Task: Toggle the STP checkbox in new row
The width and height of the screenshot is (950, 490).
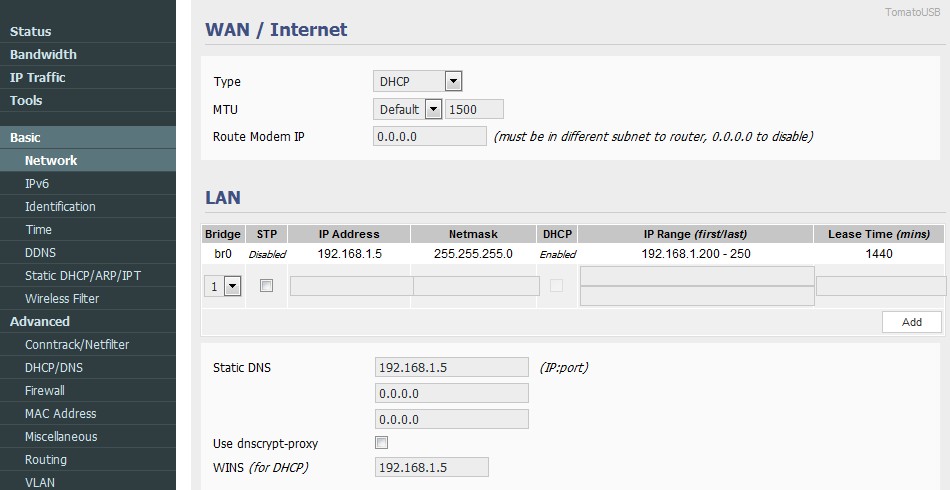Action: (x=266, y=286)
